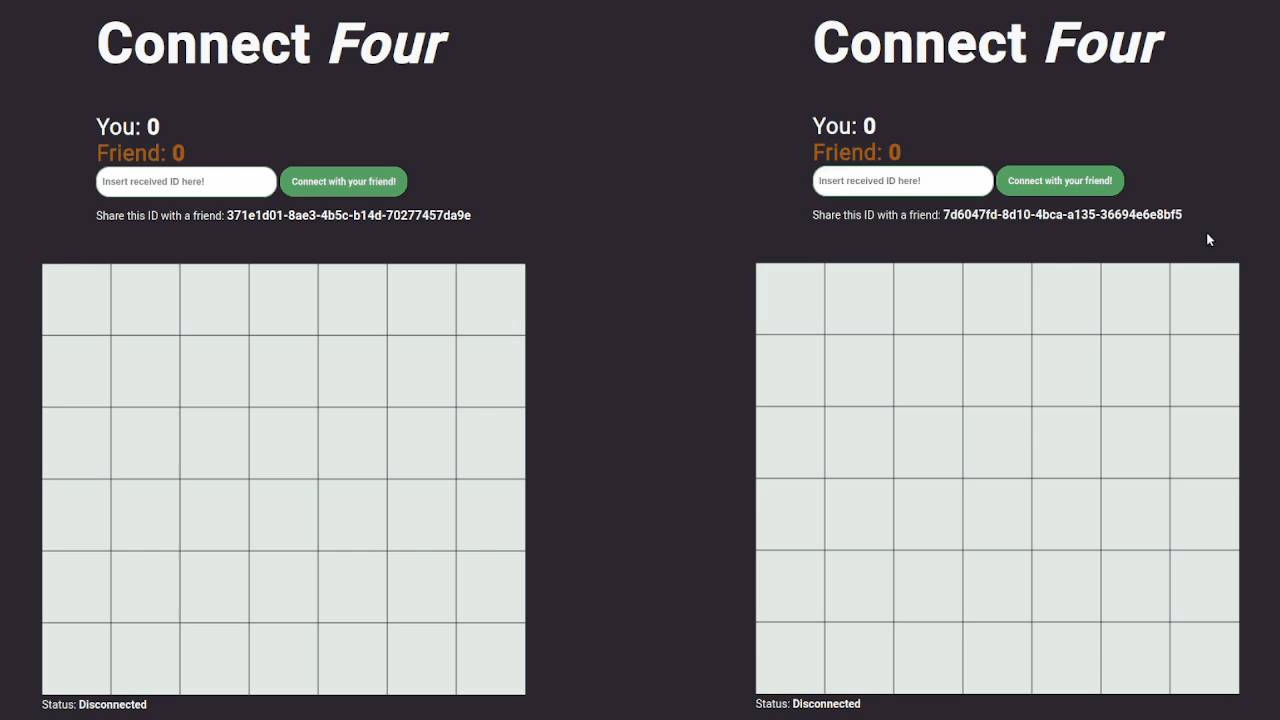The image size is (1280, 720).
Task: Click the share ID starting with 371e1d01
Action: point(348,215)
